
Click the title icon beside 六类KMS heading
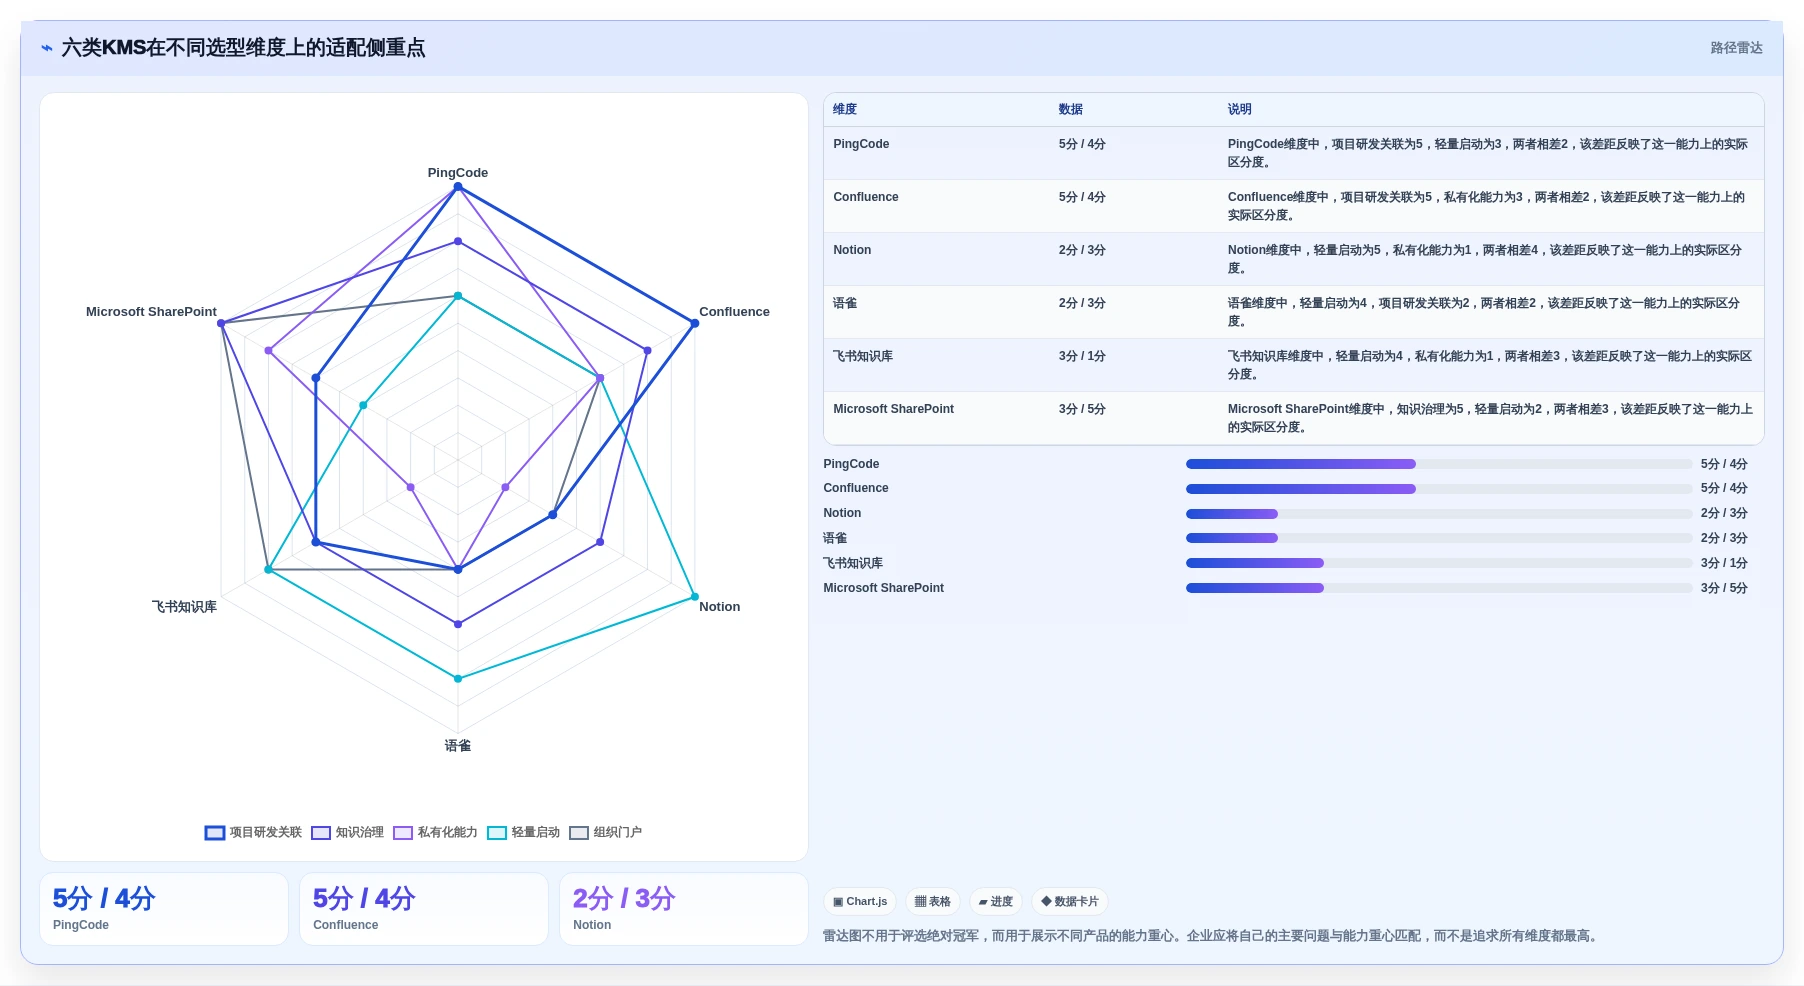click(47, 48)
